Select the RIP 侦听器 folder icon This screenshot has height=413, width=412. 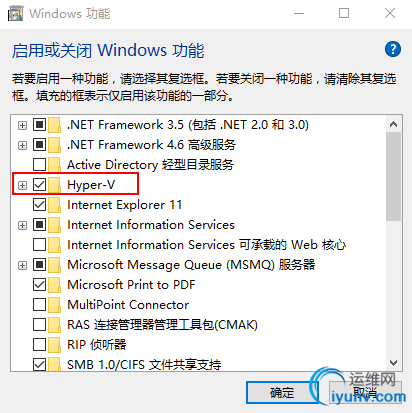tap(55, 345)
